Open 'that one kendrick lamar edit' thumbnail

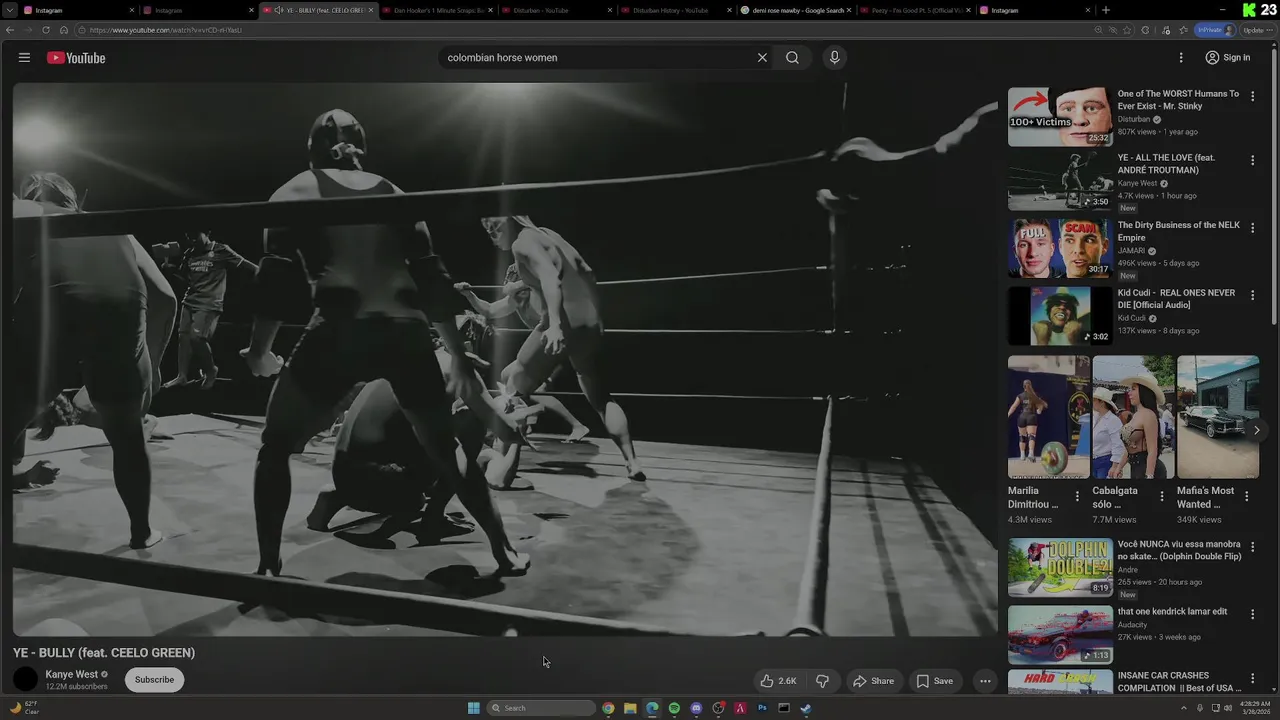point(1060,635)
